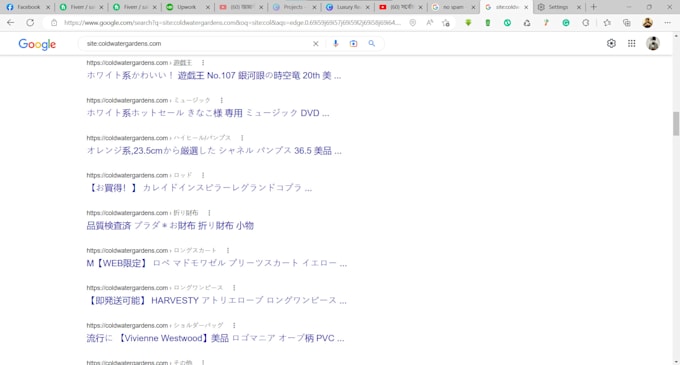Start voice search with the microphone icon
This screenshot has width=680, height=365.
click(335, 43)
